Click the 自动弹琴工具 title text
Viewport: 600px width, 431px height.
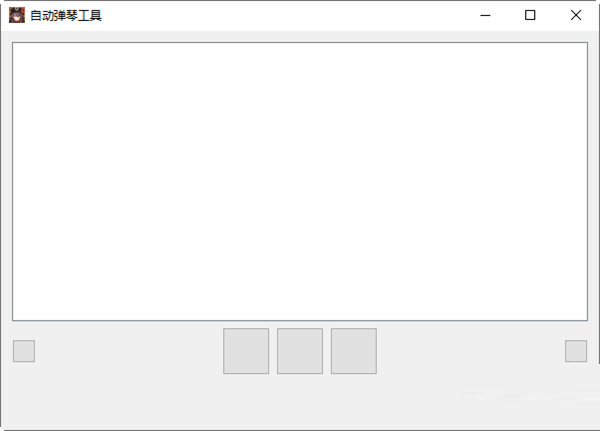pyautogui.click(x=66, y=16)
